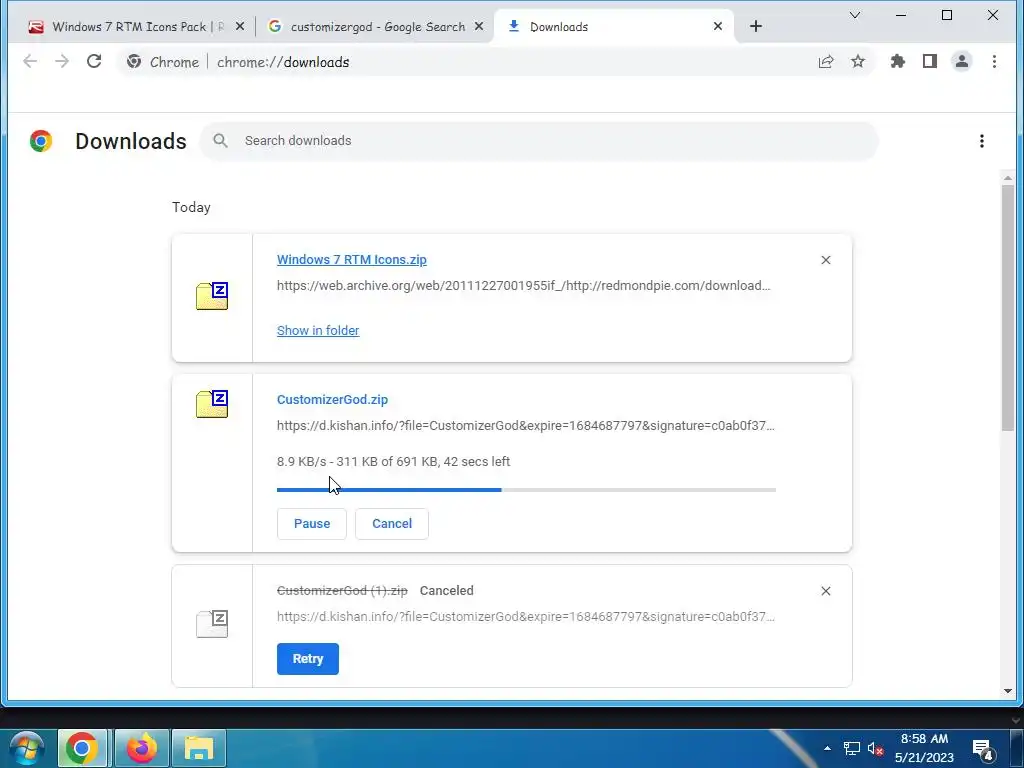The width and height of the screenshot is (1024, 768).
Task: Open File Explorer from the taskbar
Action: 199,748
